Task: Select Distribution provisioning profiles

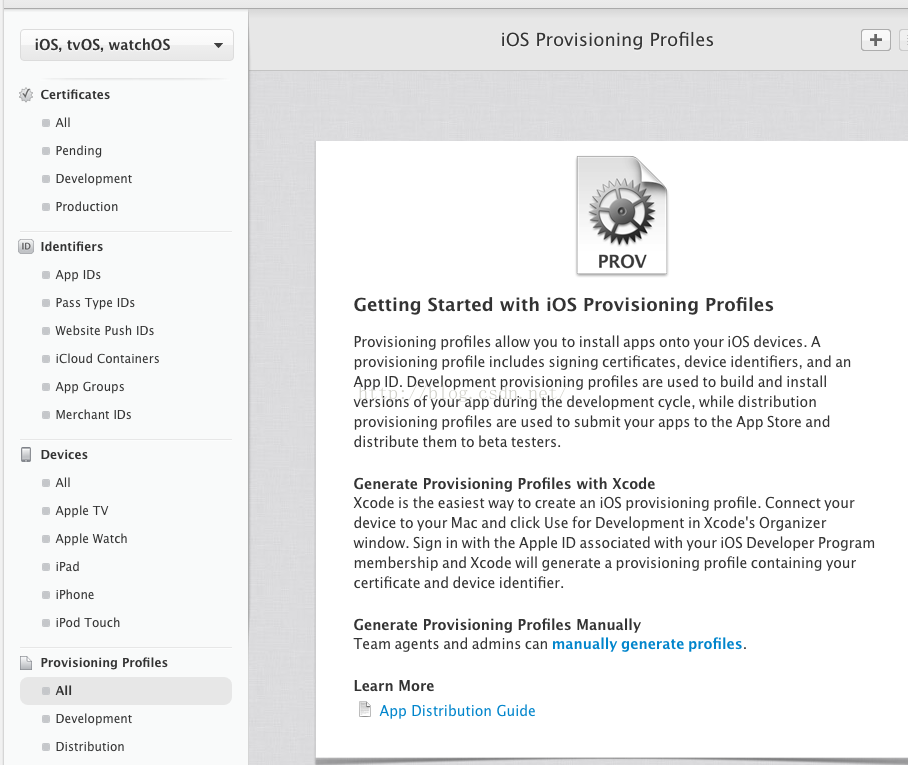Action: 90,747
